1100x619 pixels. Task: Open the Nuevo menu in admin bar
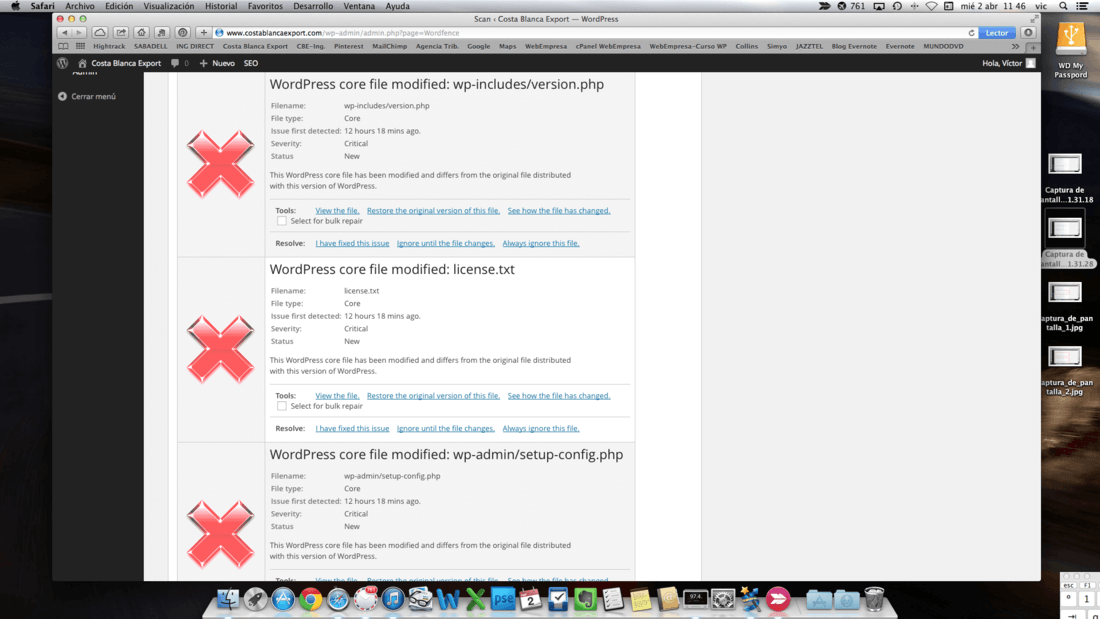217,63
